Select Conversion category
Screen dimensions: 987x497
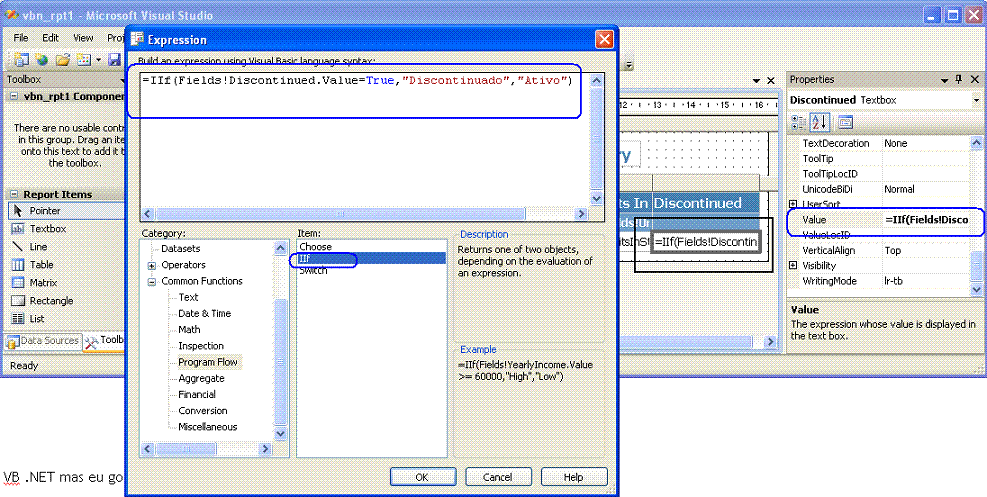pyautogui.click(x=202, y=411)
